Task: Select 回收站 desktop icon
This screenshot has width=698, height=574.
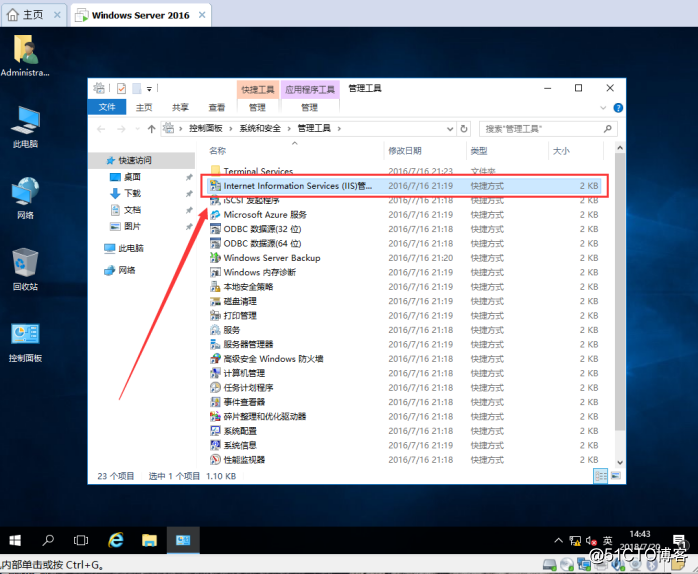Action: (x=25, y=269)
